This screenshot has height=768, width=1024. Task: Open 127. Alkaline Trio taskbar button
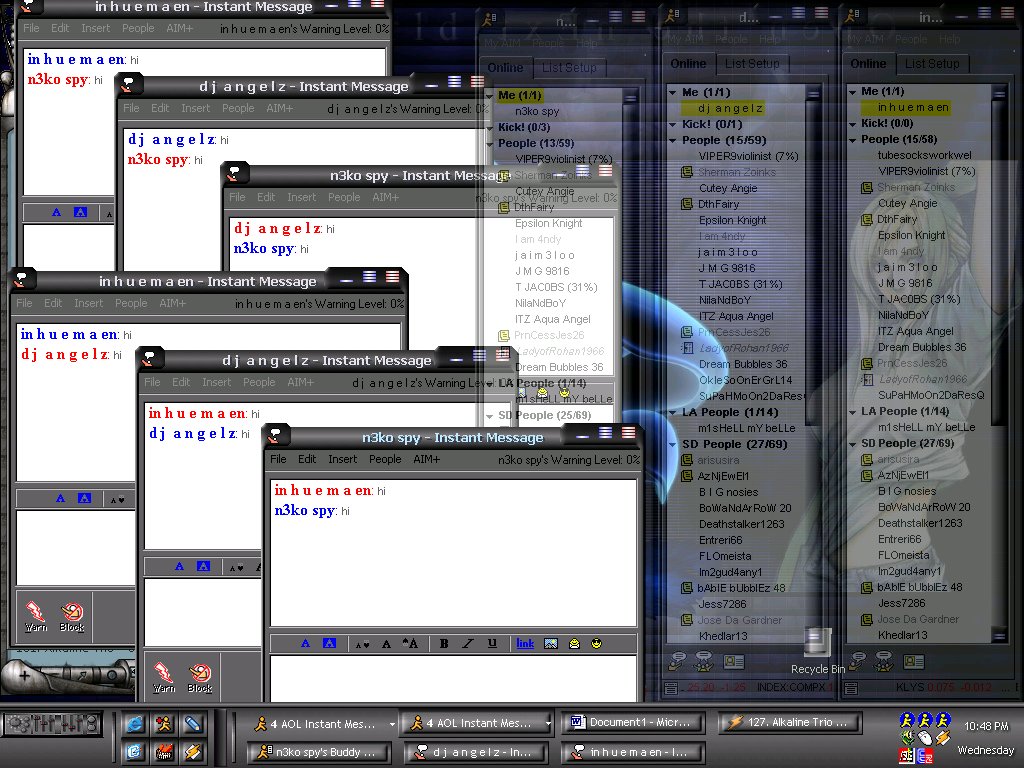pyautogui.click(x=790, y=722)
